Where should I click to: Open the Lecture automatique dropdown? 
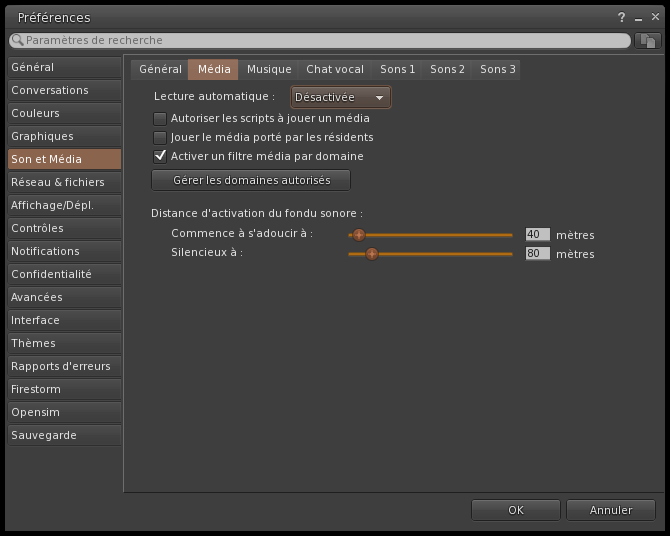tap(340, 97)
